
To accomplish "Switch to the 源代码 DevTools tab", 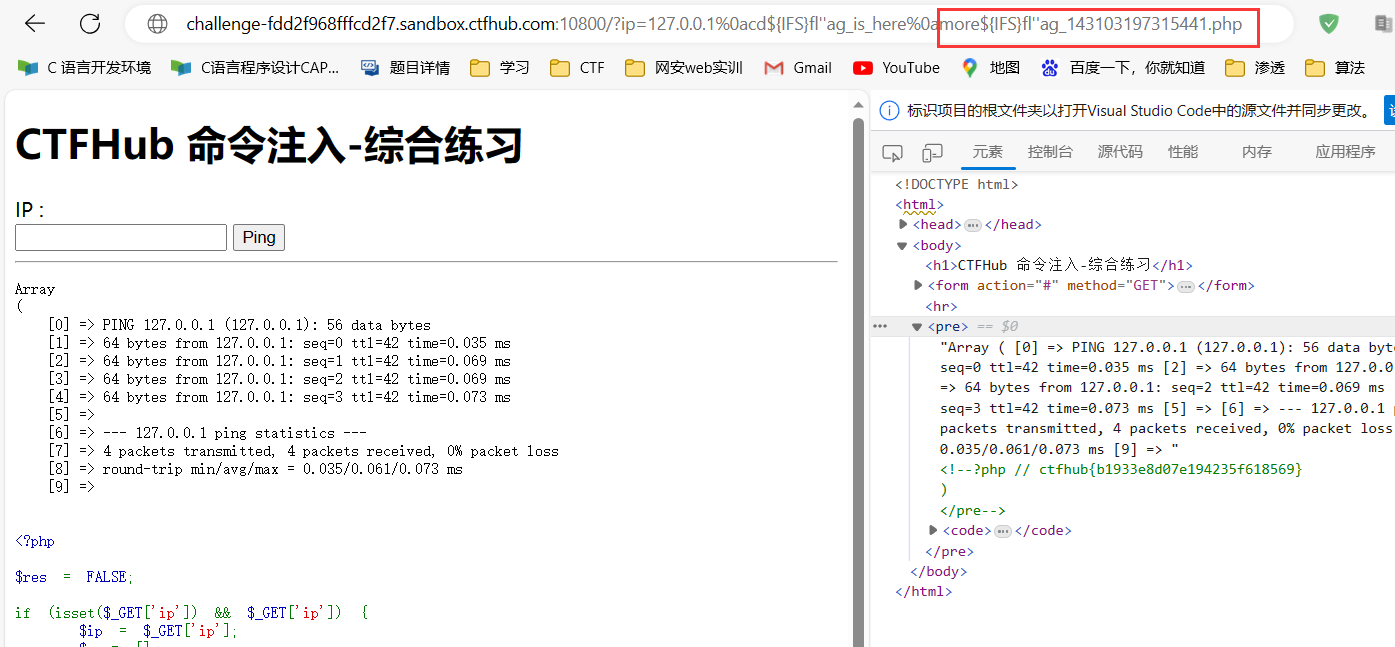I will tap(1120, 152).
